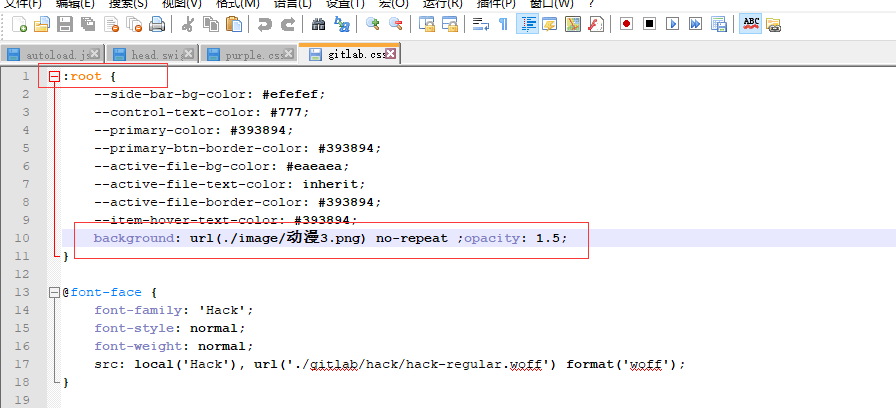The height and width of the screenshot is (408, 896).
Task: Click the New file toolbar icon
Action: [x=19, y=23]
